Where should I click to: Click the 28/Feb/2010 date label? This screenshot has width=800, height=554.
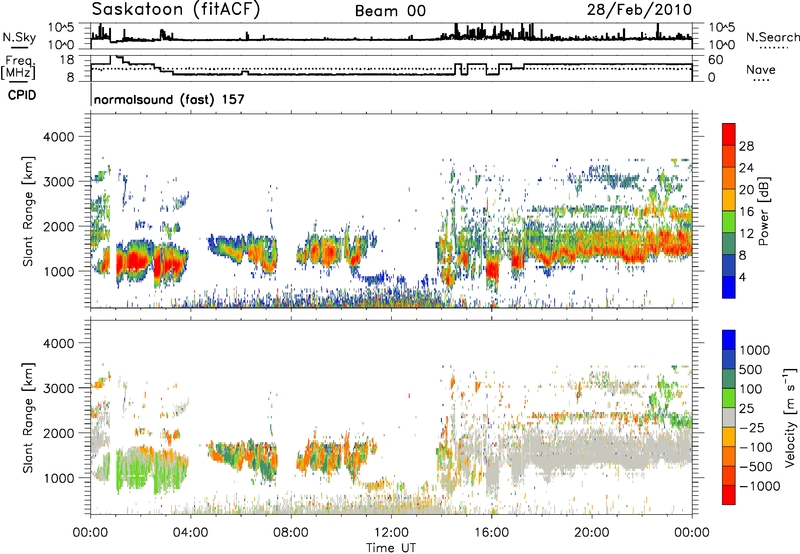639,9
